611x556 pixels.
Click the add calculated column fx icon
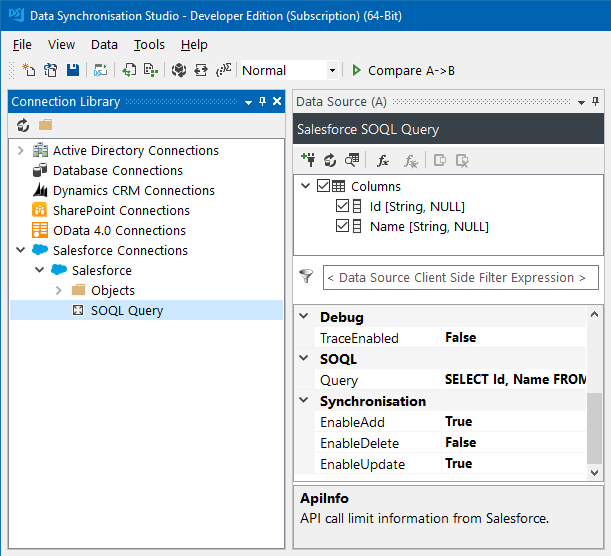[383, 161]
